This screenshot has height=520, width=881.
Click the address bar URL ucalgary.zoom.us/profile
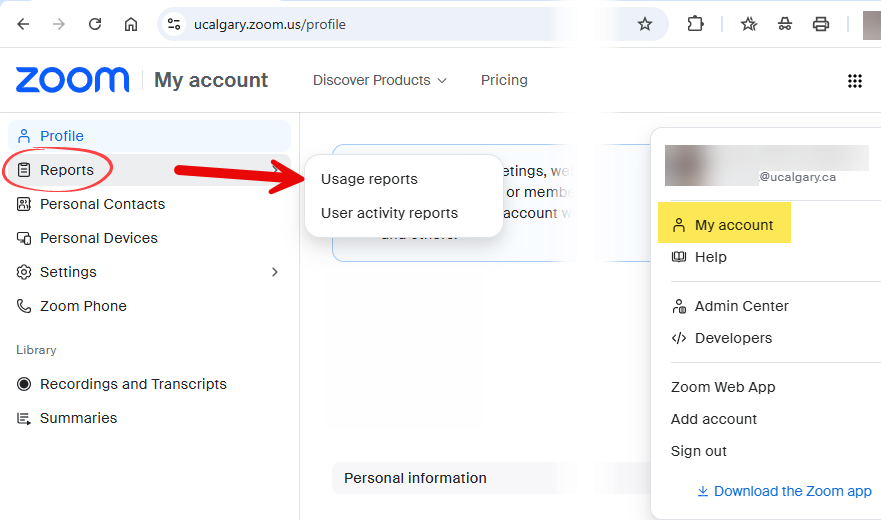[270, 24]
